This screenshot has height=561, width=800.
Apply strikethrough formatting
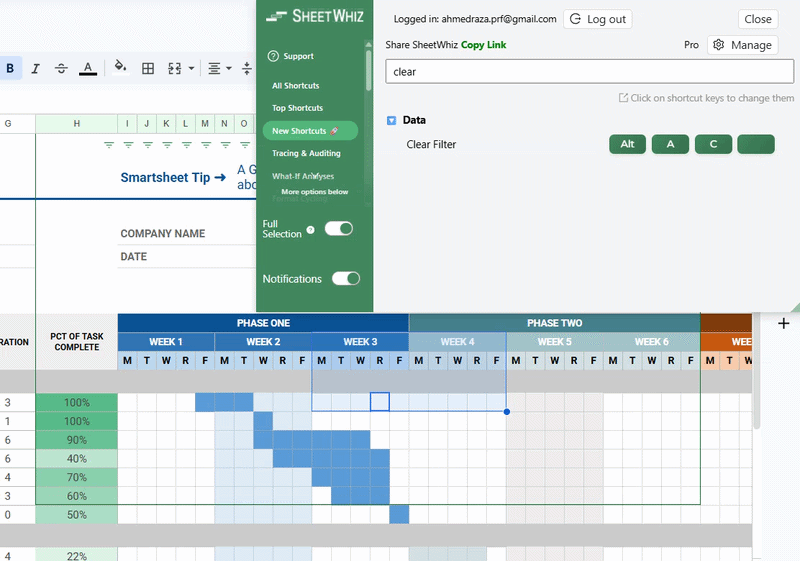point(61,68)
